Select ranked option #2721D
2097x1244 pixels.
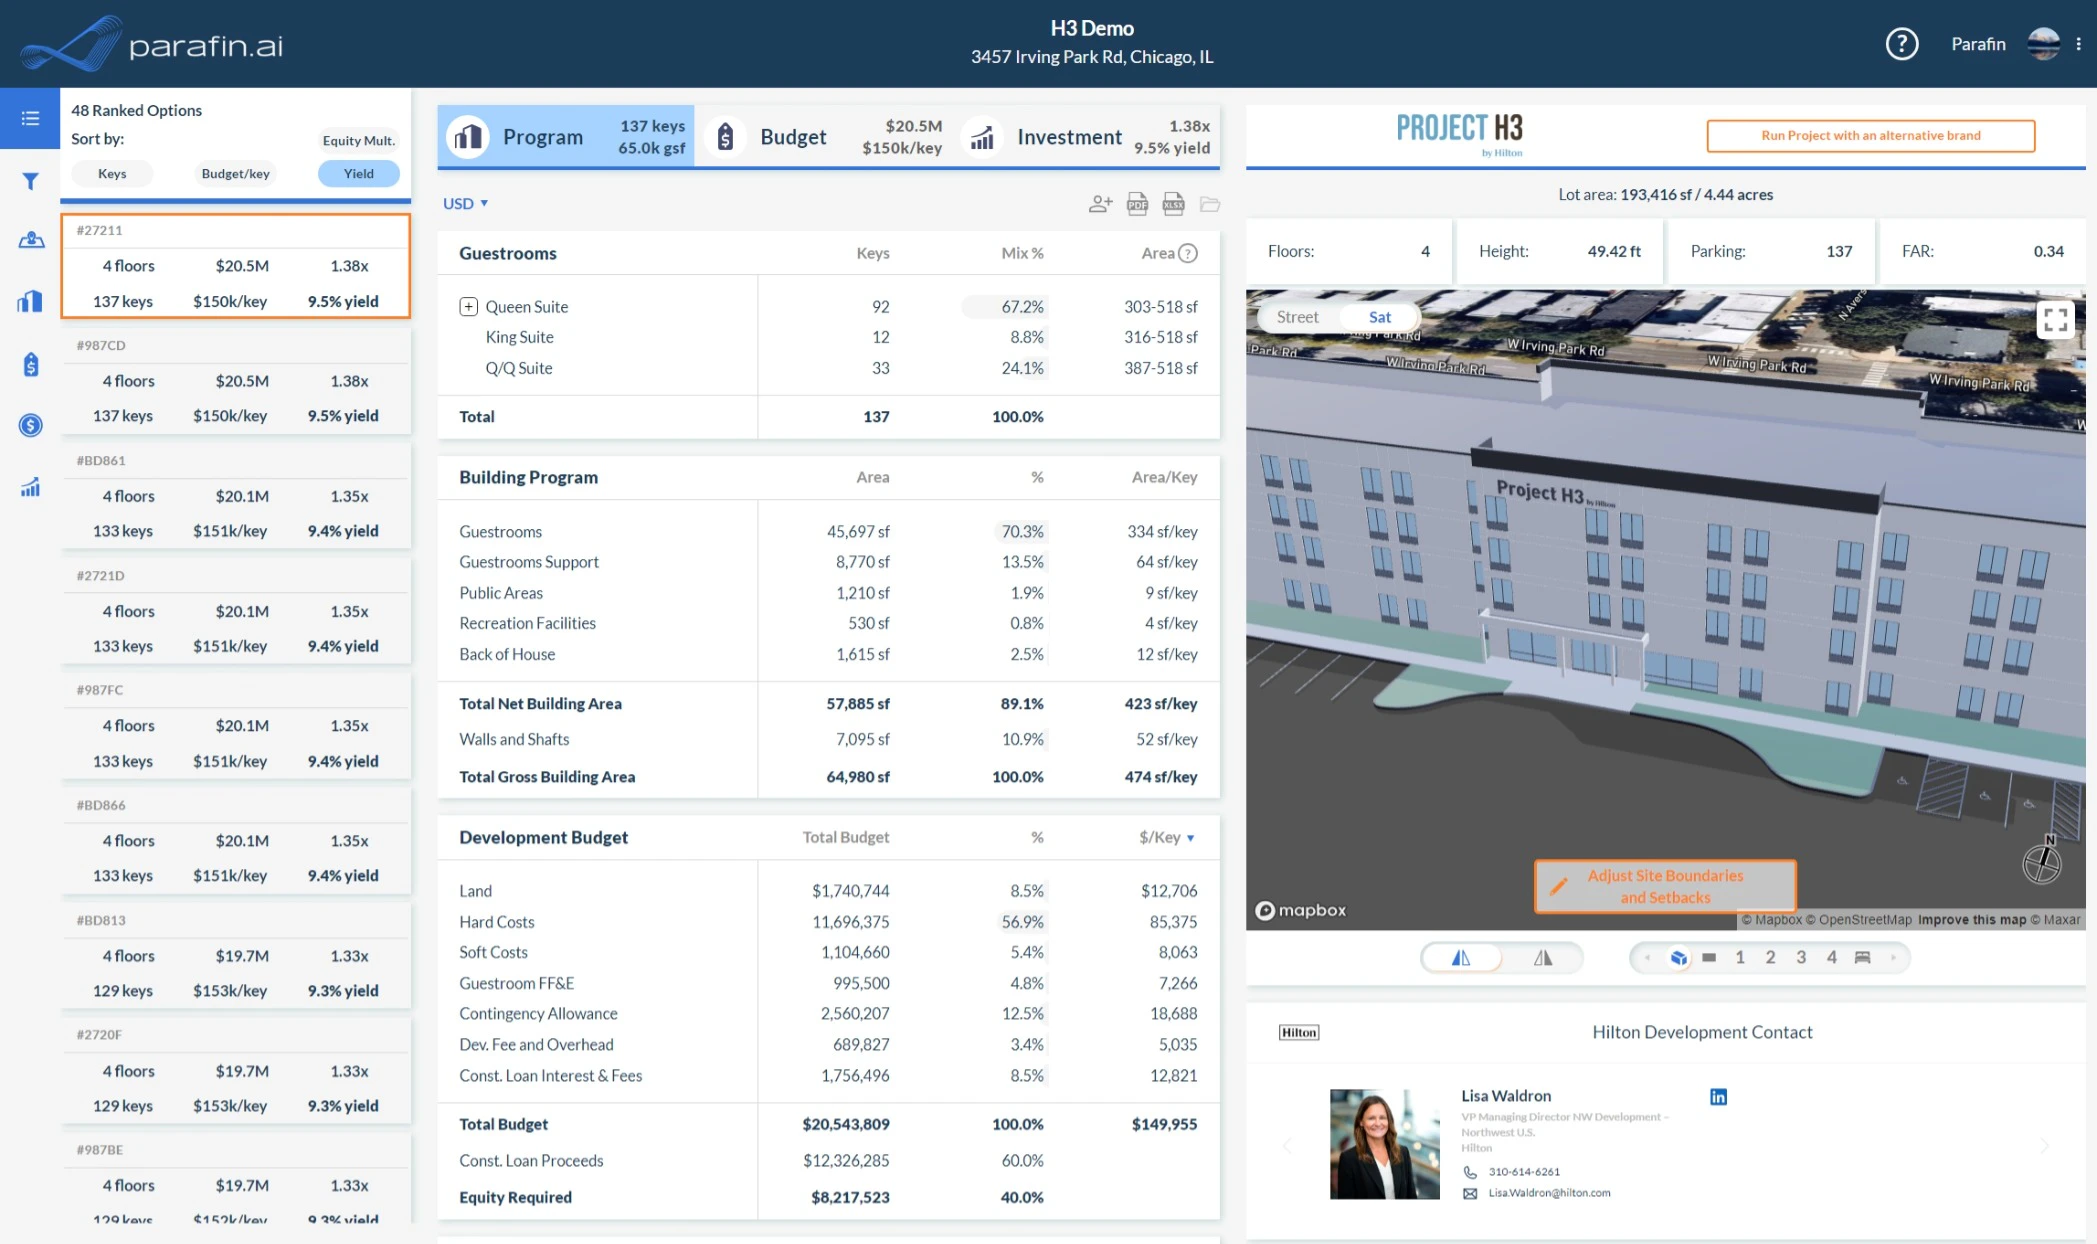[235, 612]
